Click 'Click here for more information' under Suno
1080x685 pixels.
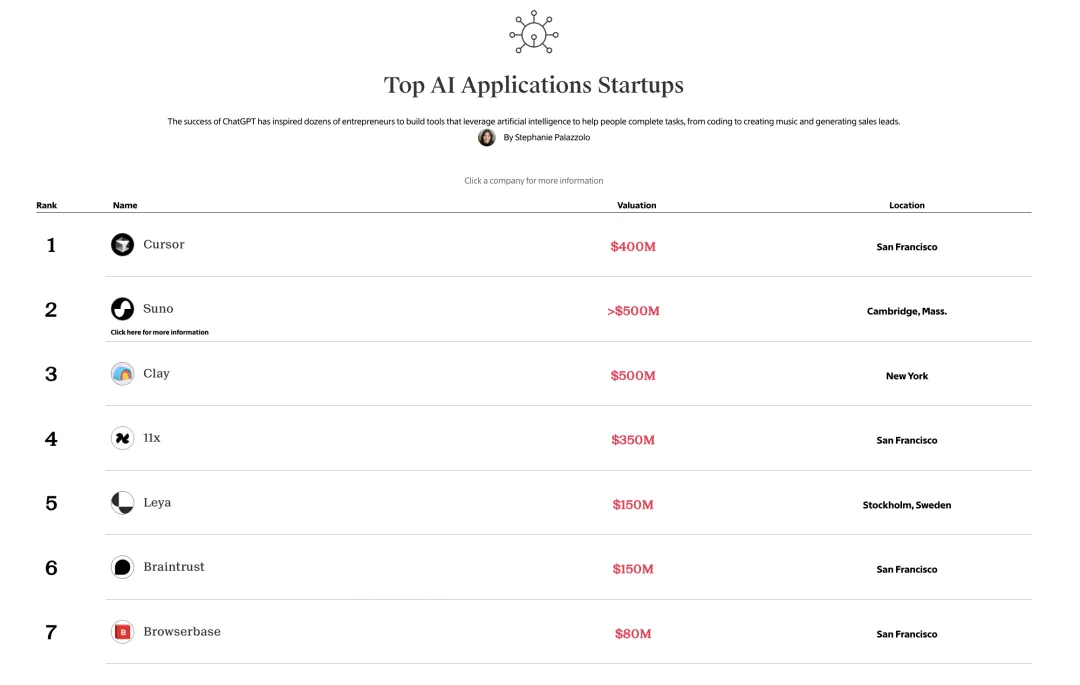(160, 332)
